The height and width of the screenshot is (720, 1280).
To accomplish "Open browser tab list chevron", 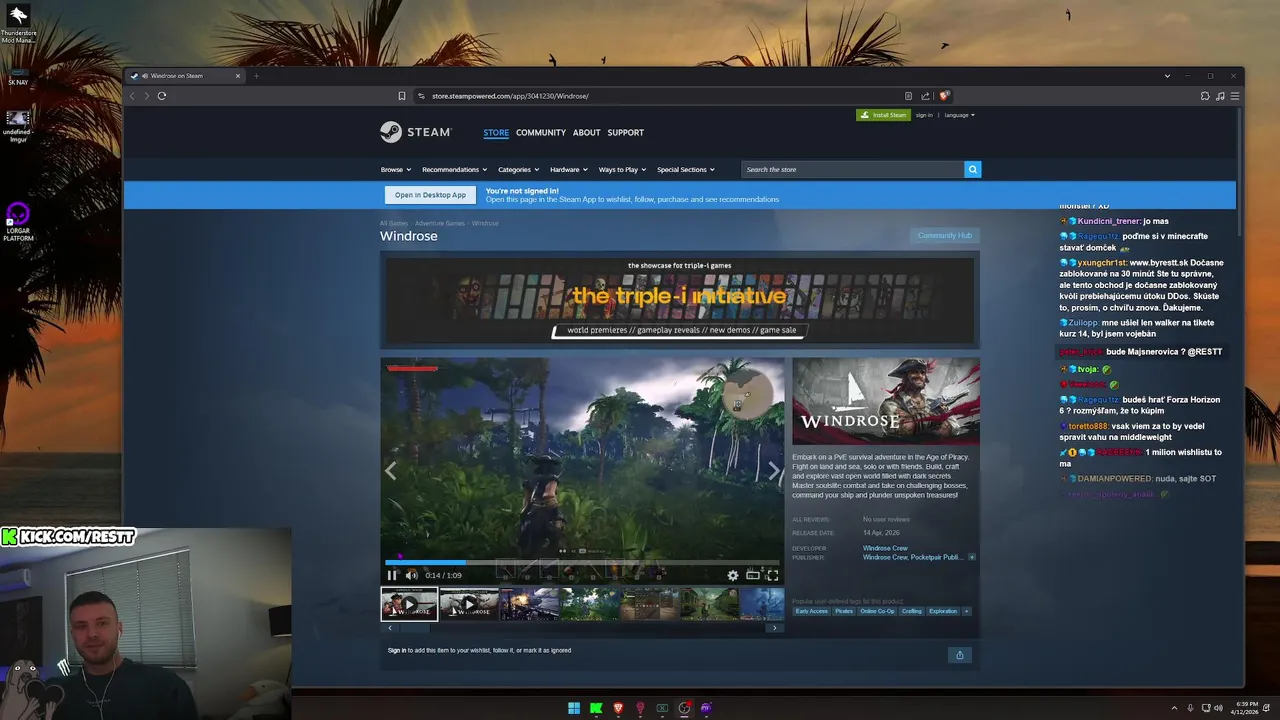I will (1167, 76).
